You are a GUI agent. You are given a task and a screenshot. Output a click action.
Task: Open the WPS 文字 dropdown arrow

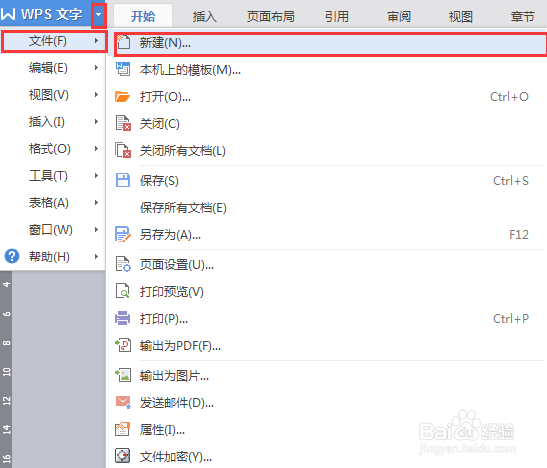(x=99, y=15)
